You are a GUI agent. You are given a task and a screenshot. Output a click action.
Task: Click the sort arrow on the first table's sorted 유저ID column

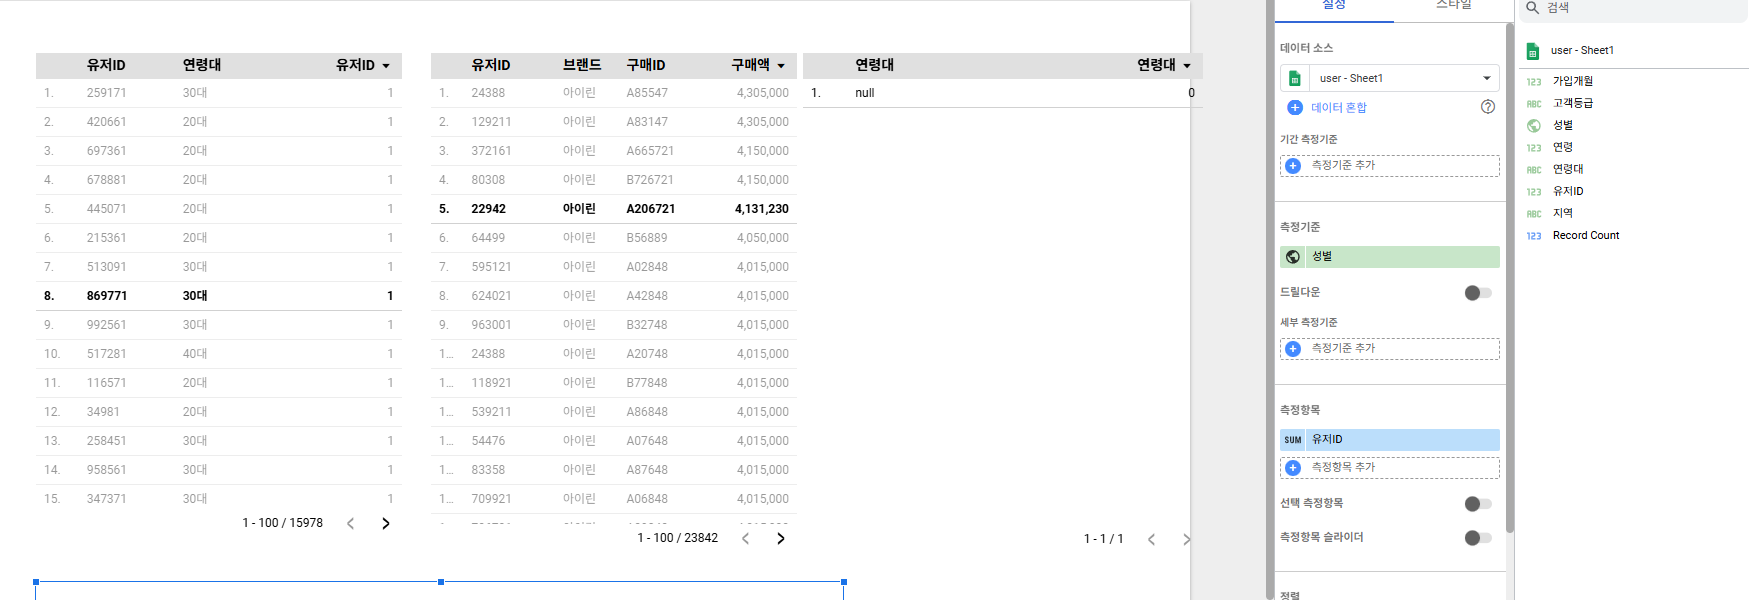click(386, 66)
